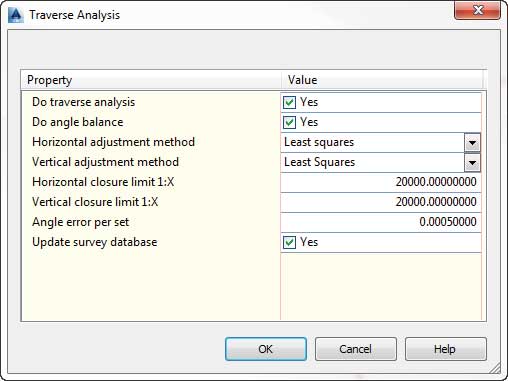Screen dimensions: 508x381
Task: Select the 'Horizontal closure limit 1:X' label
Action: [103, 182]
